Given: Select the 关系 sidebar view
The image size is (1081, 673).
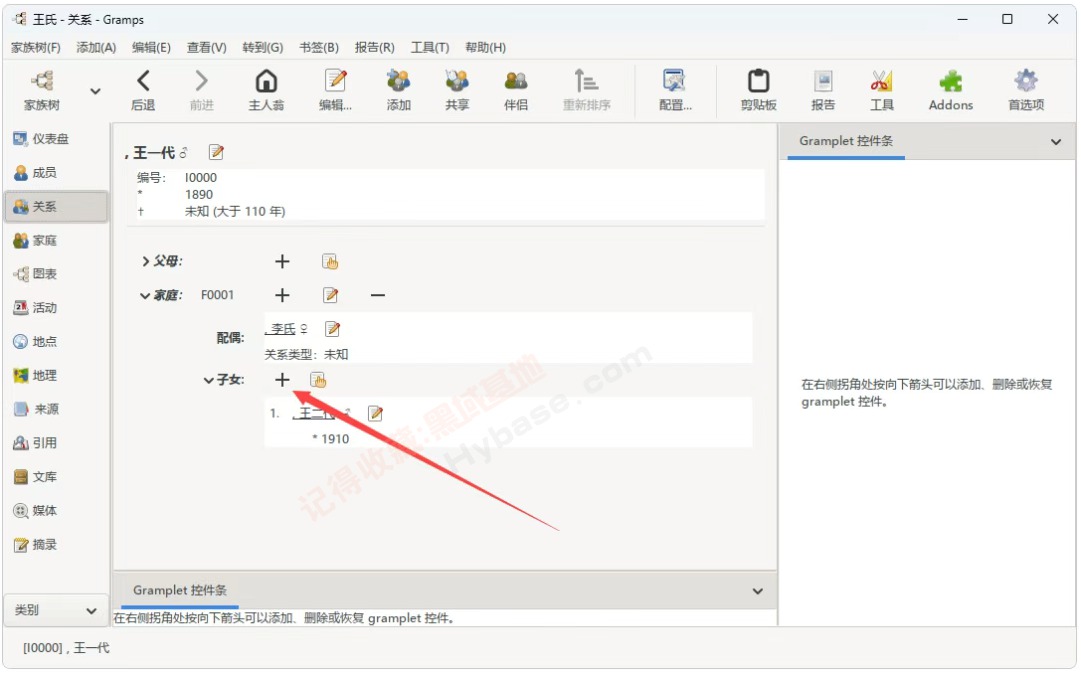Looking at the screenshot, I should (56, 207).
